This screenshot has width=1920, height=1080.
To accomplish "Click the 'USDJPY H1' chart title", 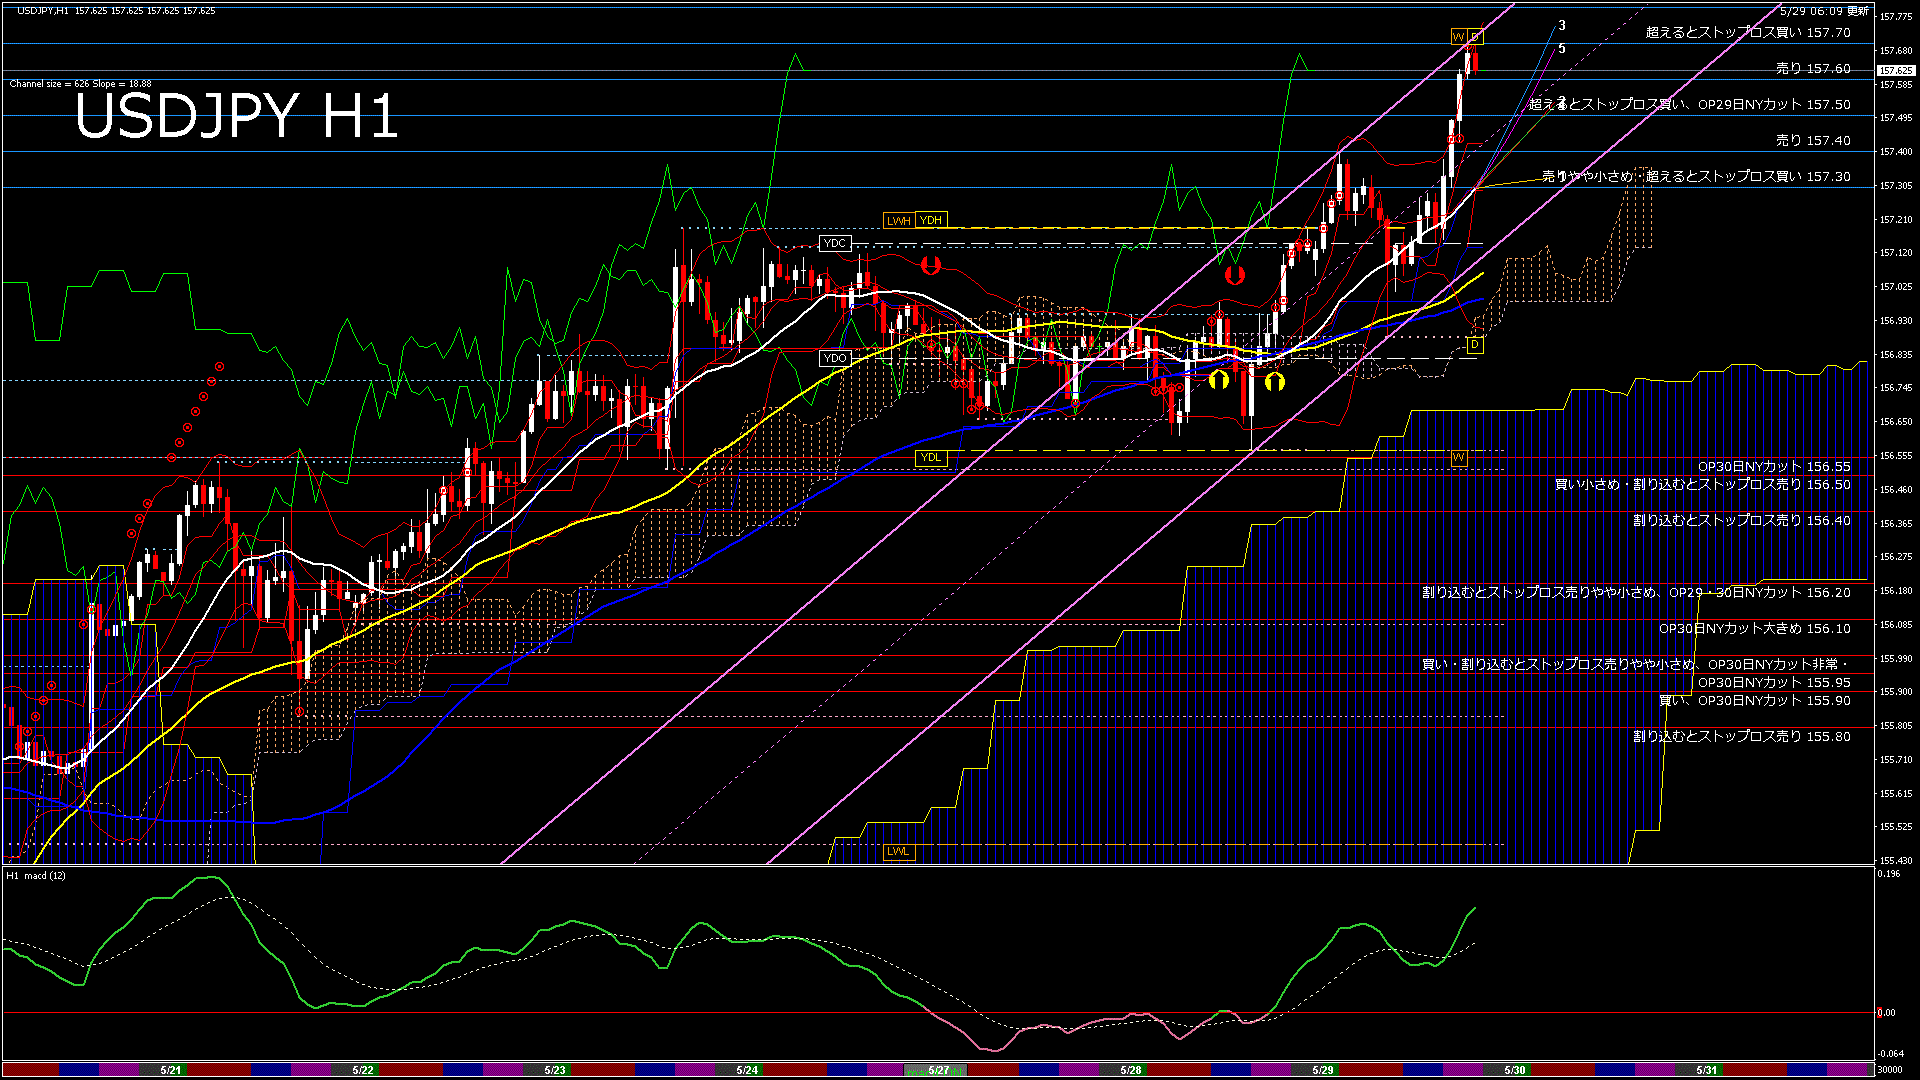I will coord(237,116).
